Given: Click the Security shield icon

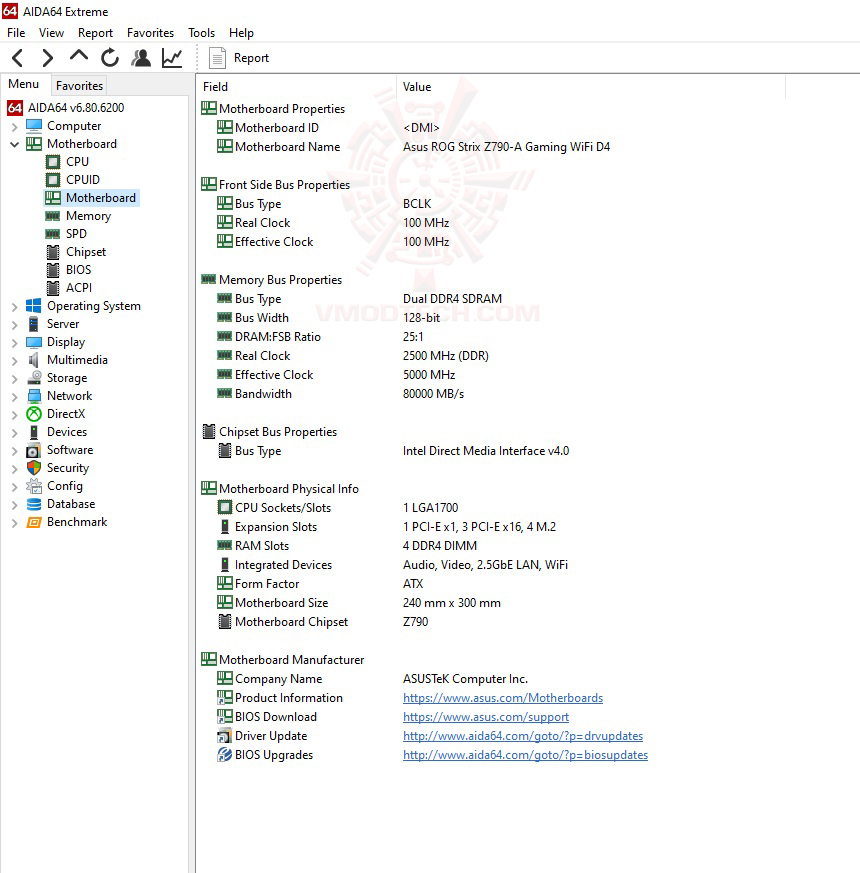Looking at the screenshot, I should tap(34, 468).
